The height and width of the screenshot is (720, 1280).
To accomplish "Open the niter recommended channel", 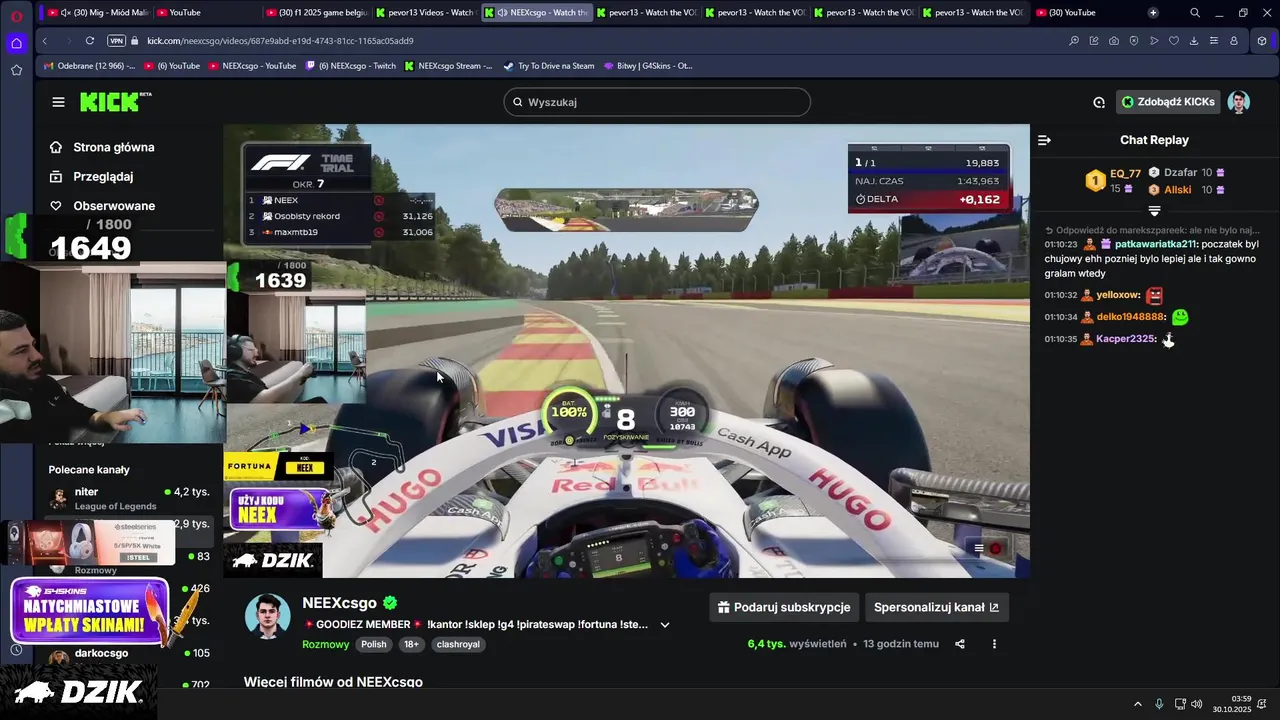I will pos(130,498).
